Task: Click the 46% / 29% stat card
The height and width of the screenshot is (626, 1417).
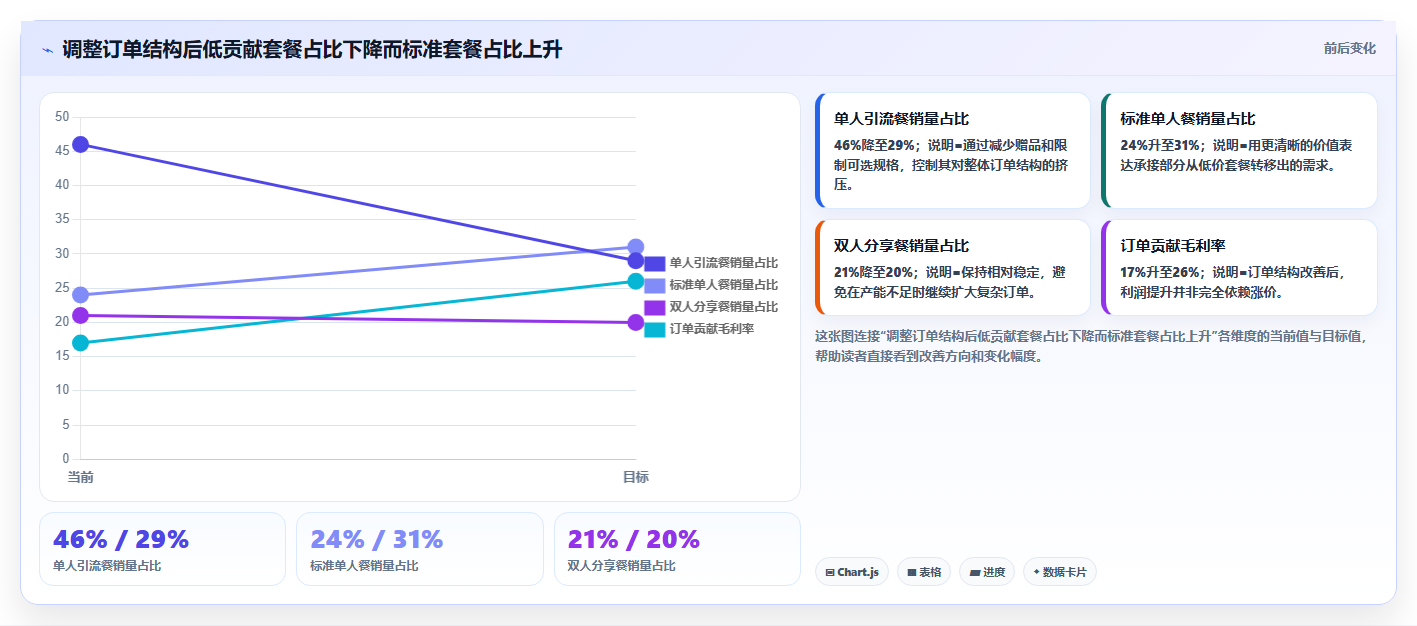Action: (x=162, y=549)
